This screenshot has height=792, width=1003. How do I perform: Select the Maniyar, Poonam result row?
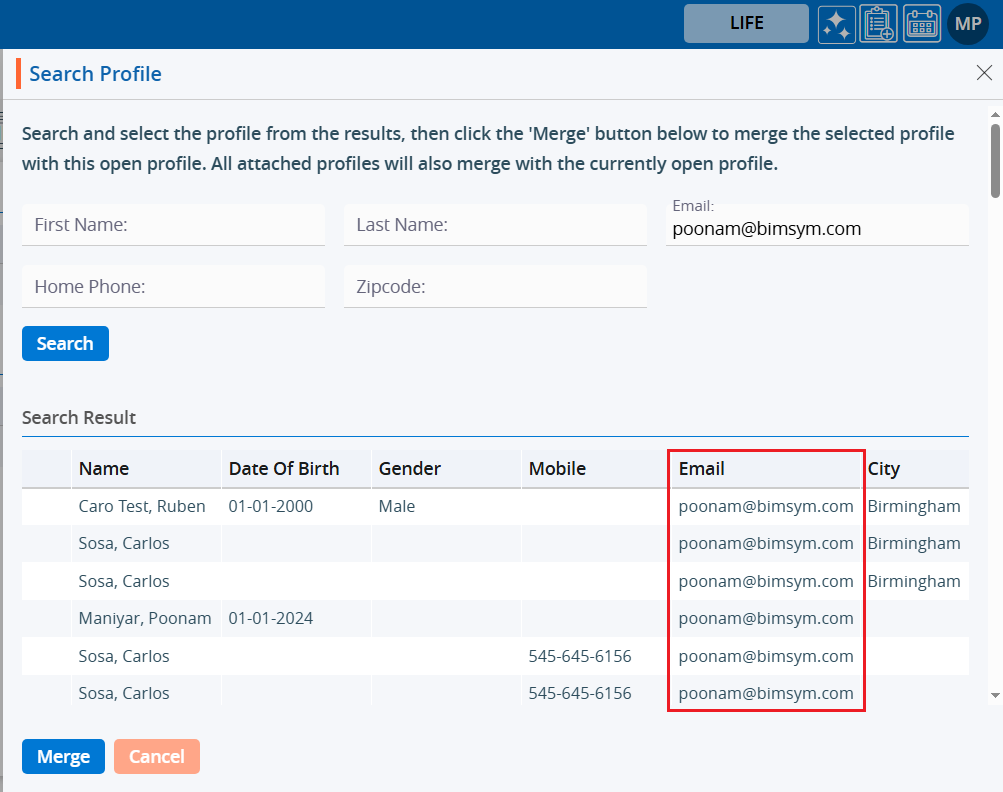145,619
